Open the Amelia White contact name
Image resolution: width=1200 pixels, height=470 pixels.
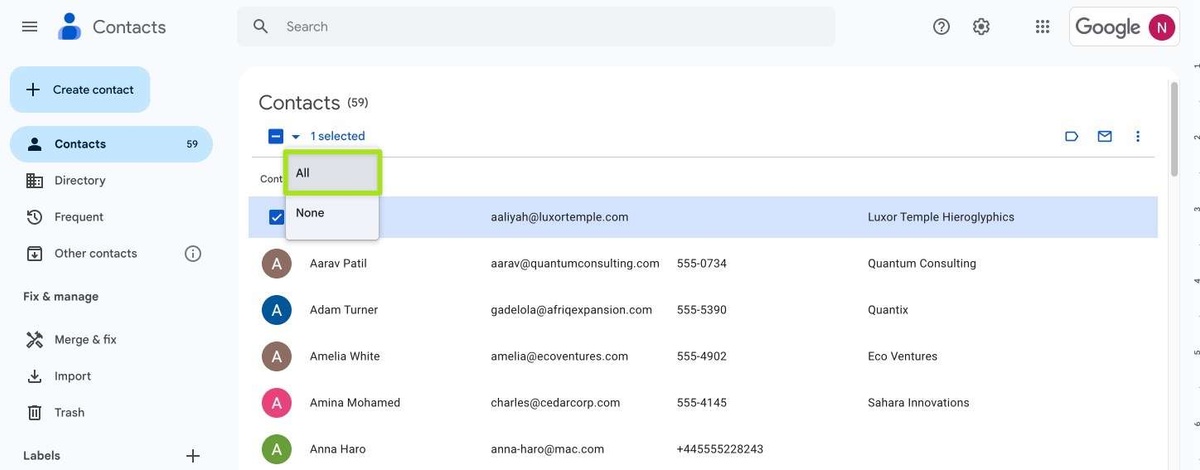pyautogui.click(x=345, y=356)
